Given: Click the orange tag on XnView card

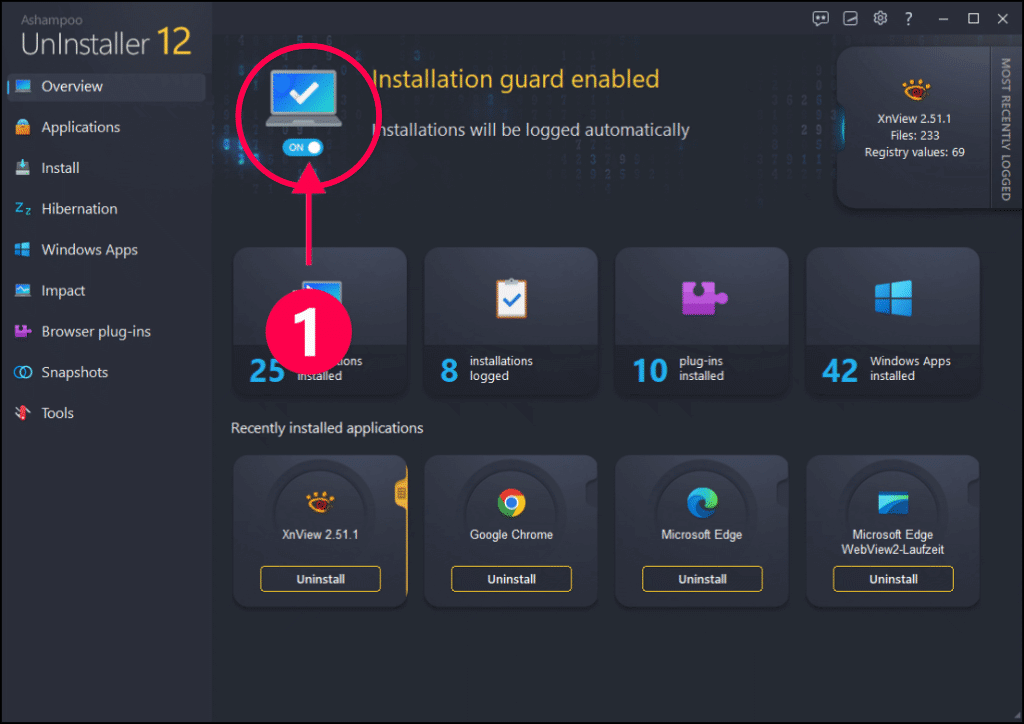Looking at the screenshot, I should tap(400, 494).
